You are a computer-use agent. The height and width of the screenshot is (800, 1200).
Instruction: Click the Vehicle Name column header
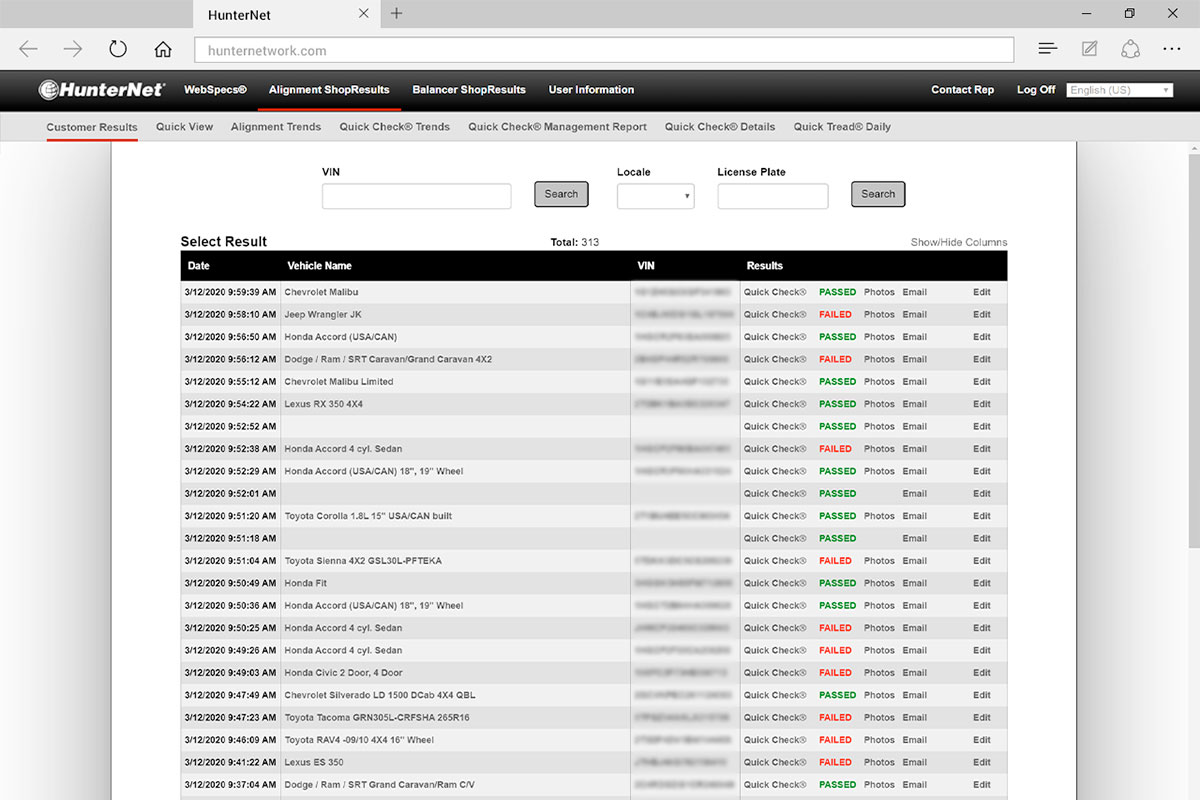coord(319,266)
